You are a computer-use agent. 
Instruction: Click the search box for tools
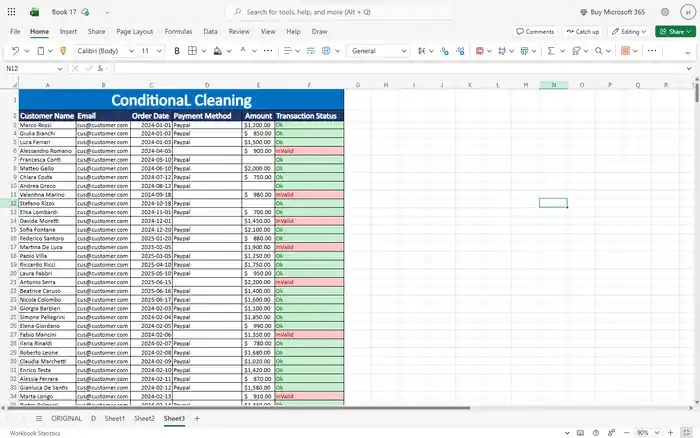click(339, 12)
